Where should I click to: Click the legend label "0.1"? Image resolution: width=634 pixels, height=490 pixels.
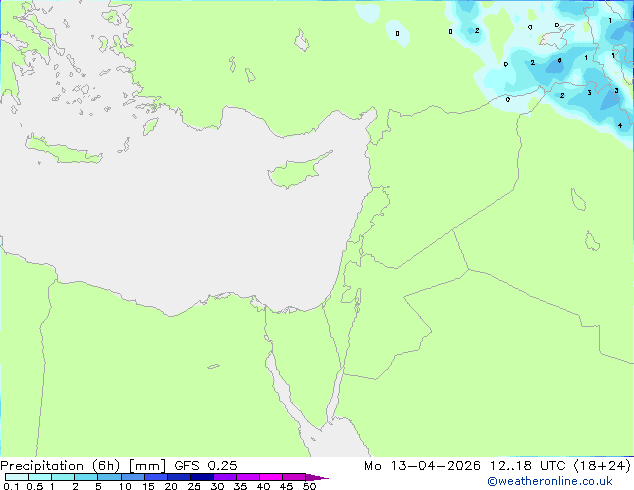coord(11,486)
